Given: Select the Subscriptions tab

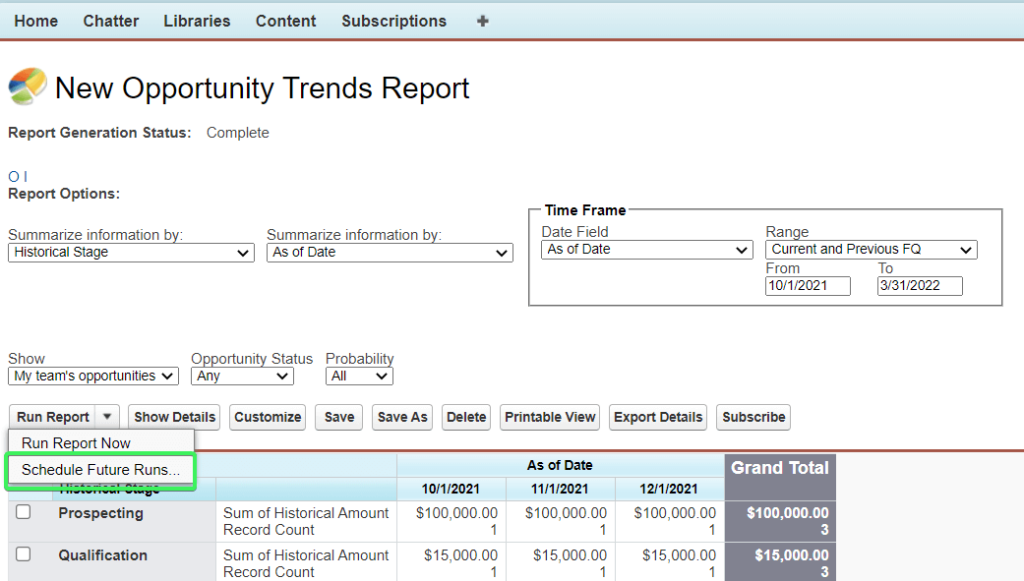Looking at the screenshot, I should coord(394,21).
